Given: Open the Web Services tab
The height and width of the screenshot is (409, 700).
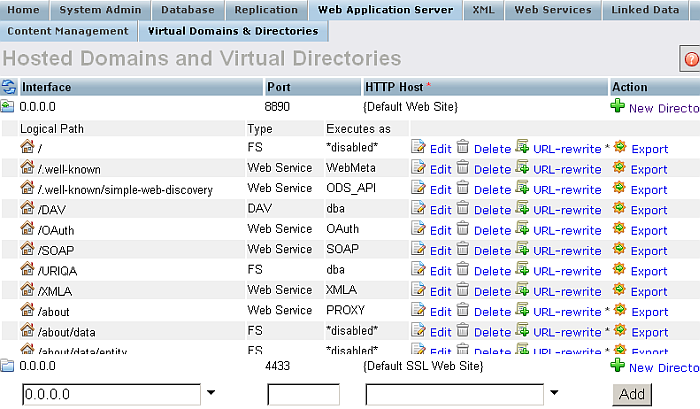Looking at the screenshot, I should click(x=553, y=10).
